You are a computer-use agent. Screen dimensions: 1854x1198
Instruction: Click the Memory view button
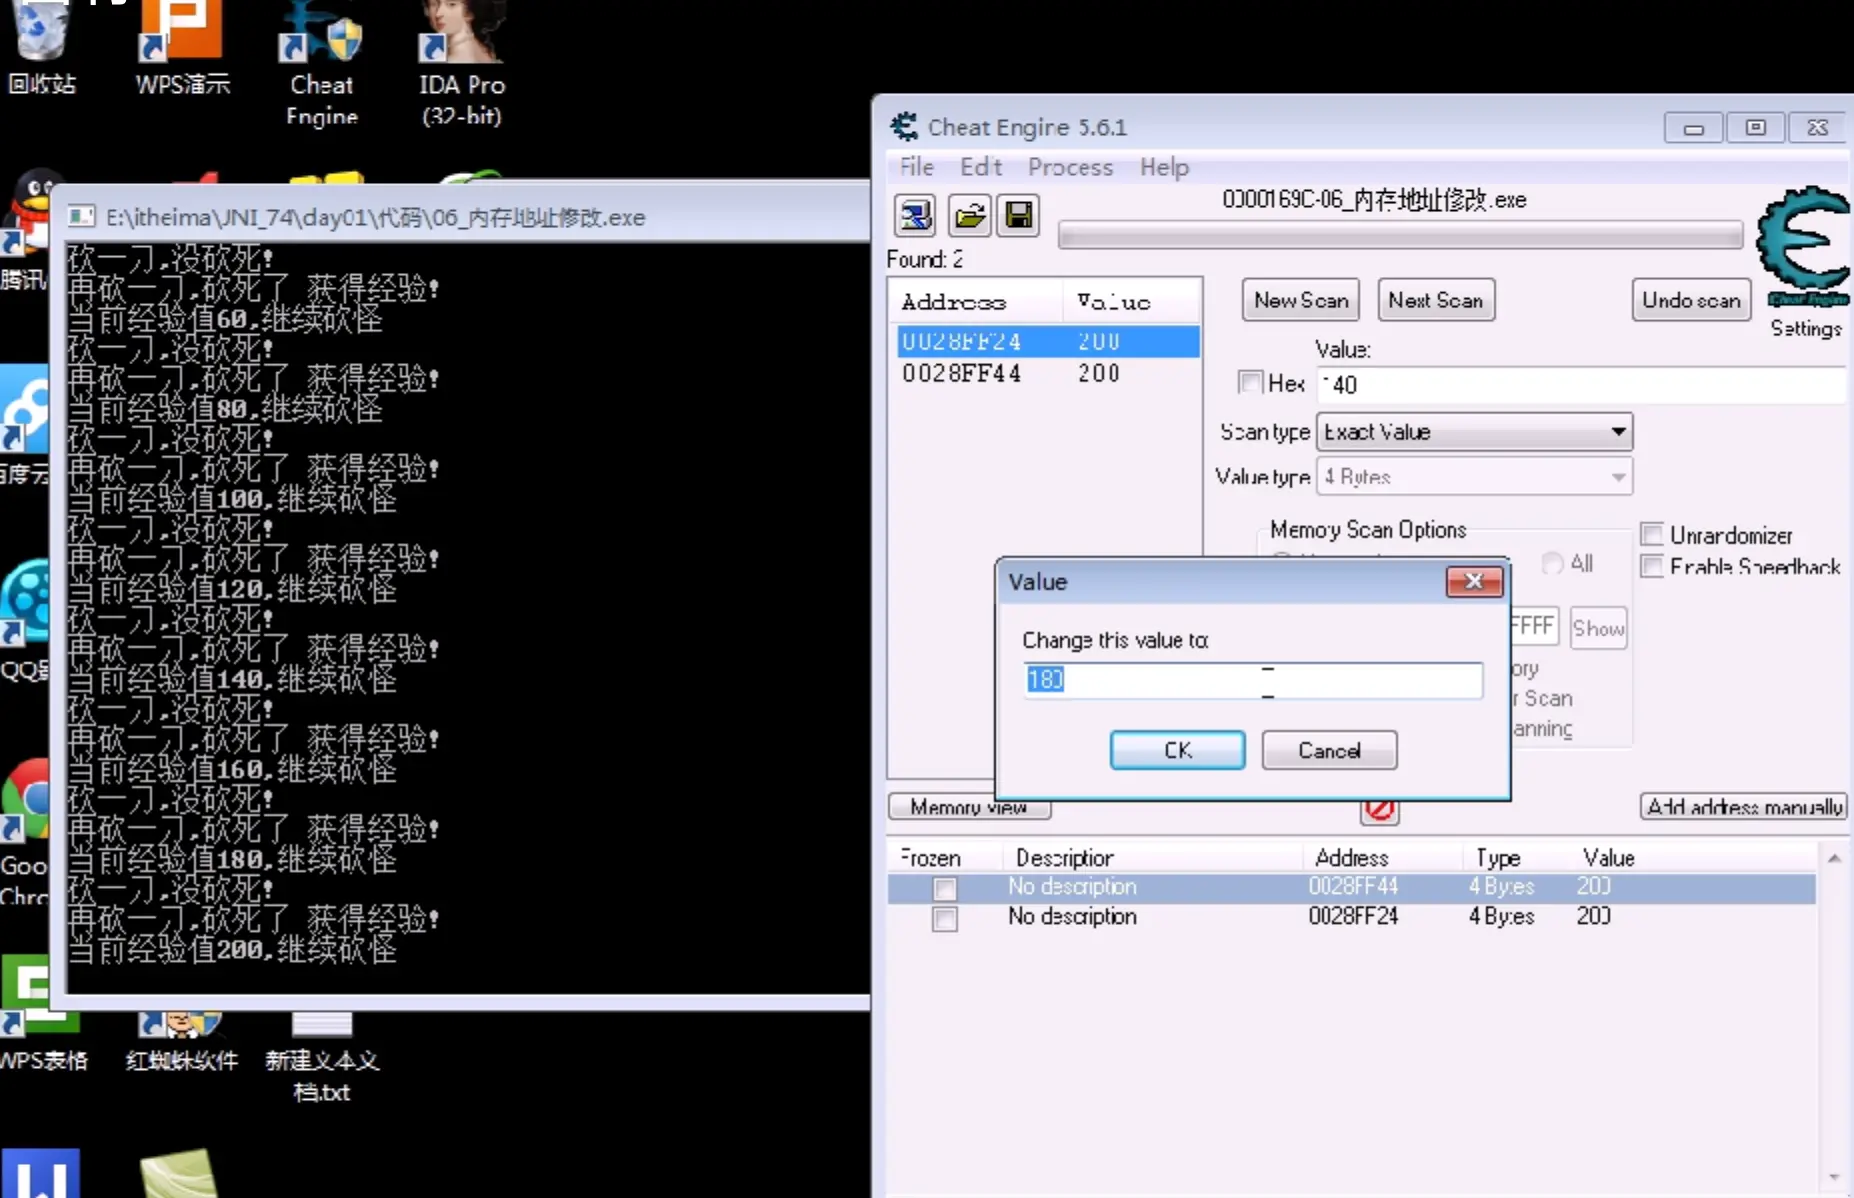[x=969, y=807]
